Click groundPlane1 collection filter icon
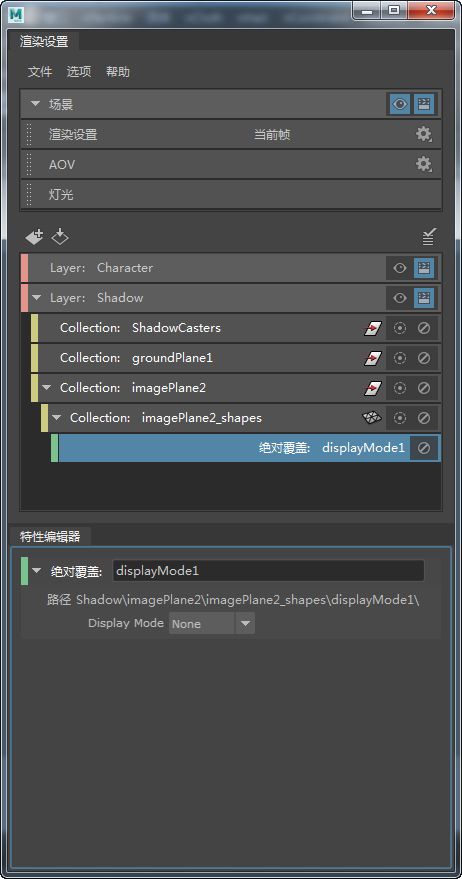Screen dimensions: 462x879 pos(373,358)
